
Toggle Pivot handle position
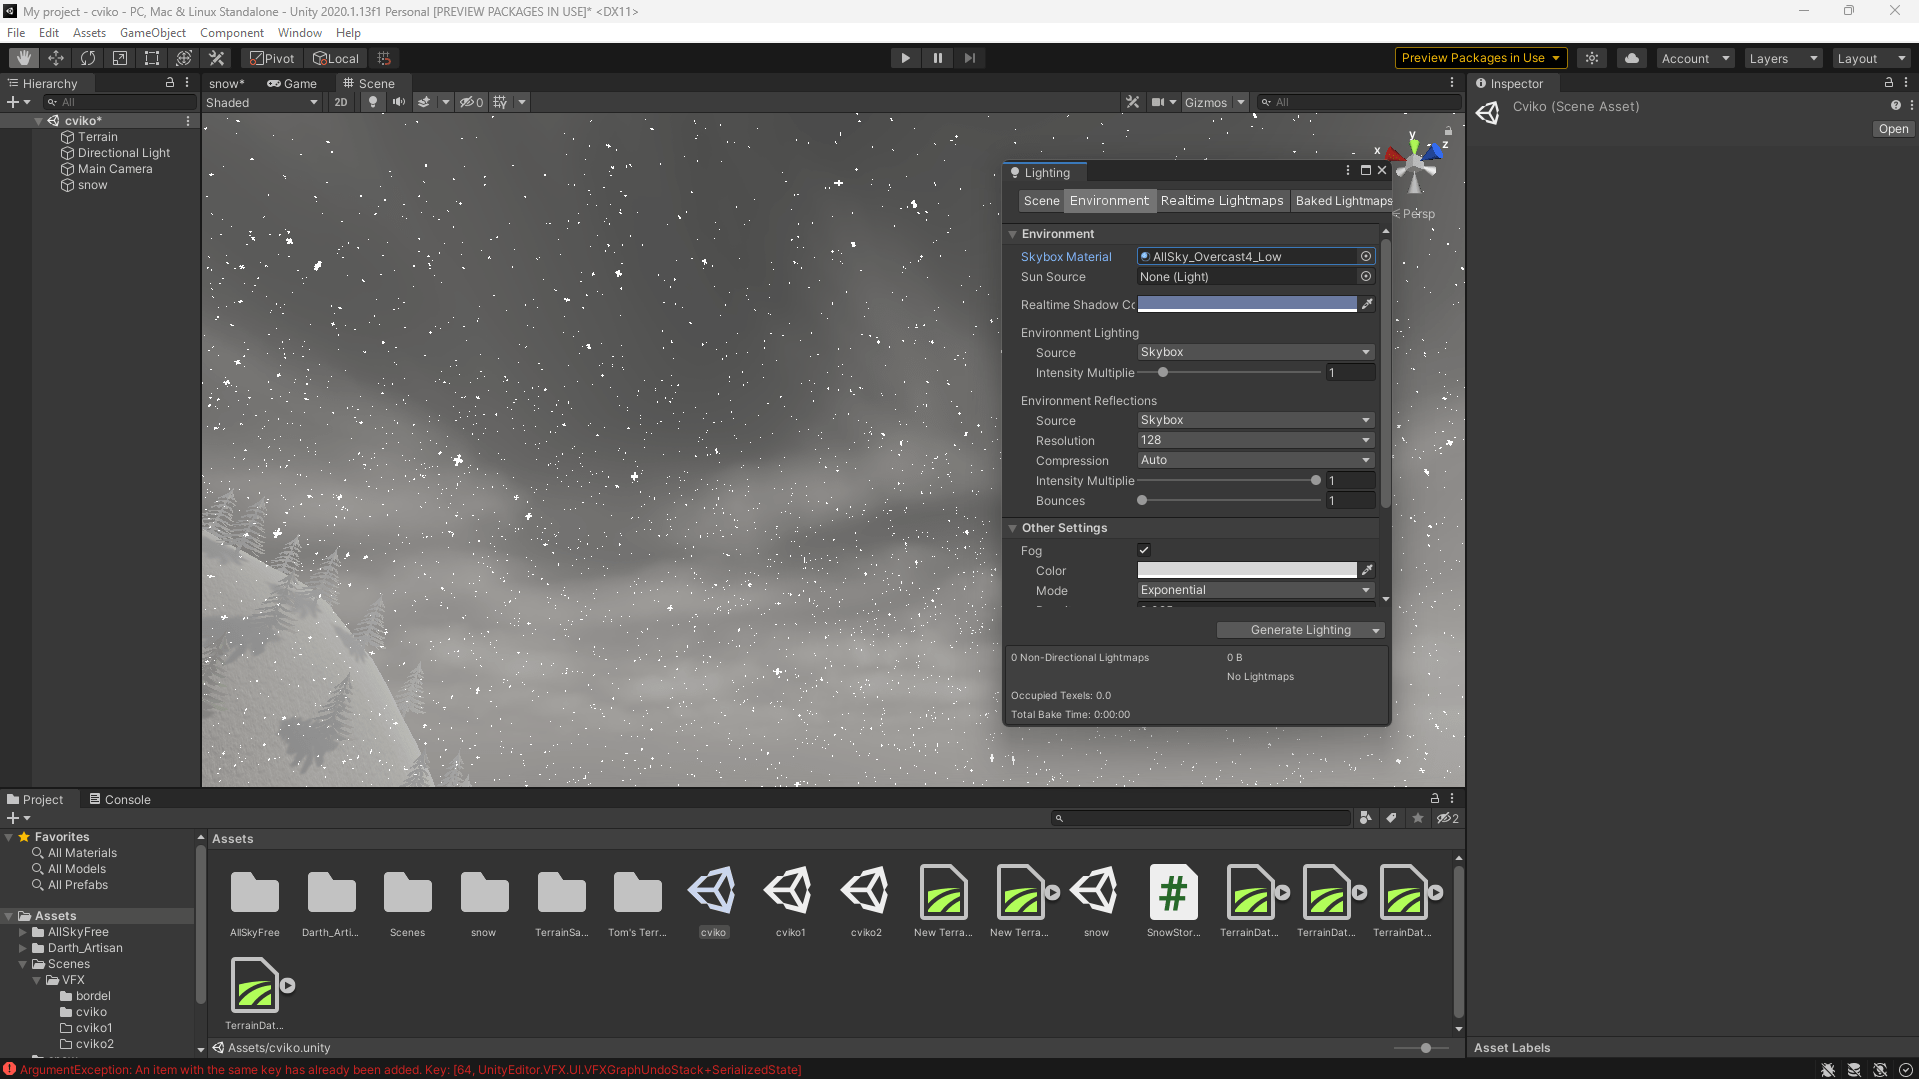click(x=272, y=58)
